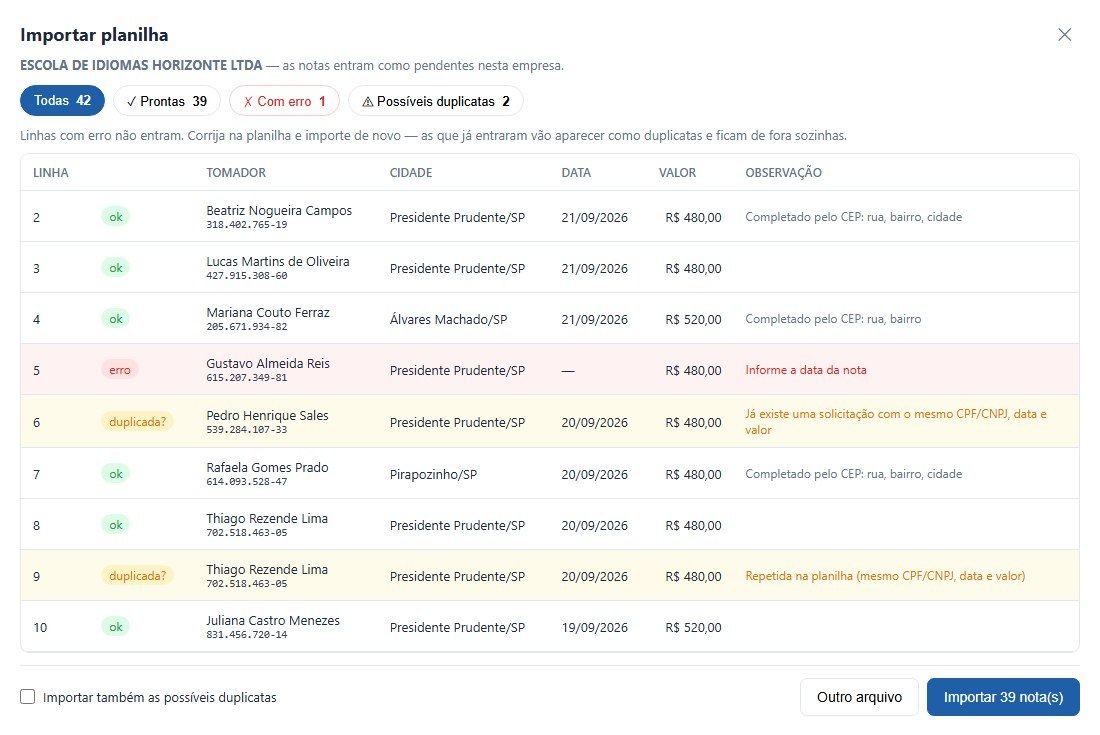Select Gustavo Almeida Reis name
Image resolution: width=1100 pixels, height=735 pixels.
point(268,364)
